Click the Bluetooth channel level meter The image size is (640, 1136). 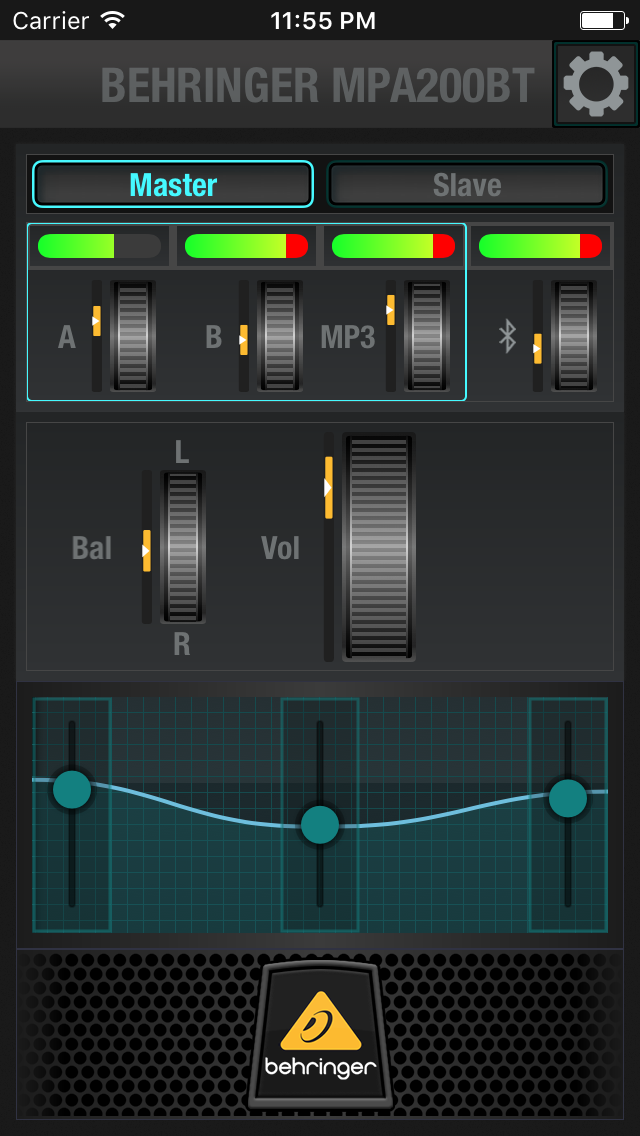click(x=541, y=246)
